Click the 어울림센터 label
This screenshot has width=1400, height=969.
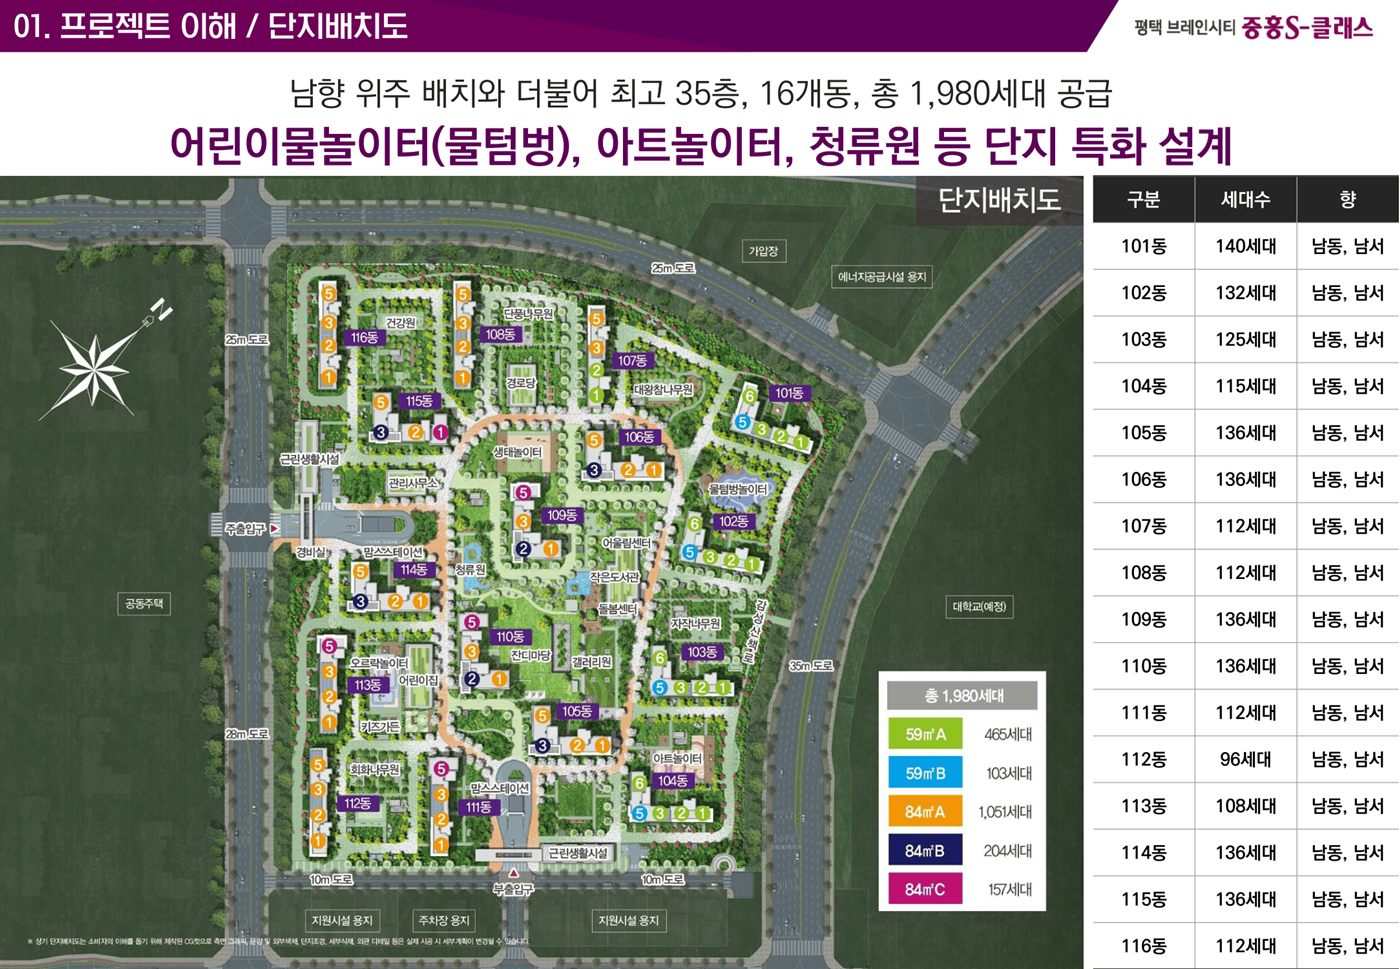(x=626, y=543)
